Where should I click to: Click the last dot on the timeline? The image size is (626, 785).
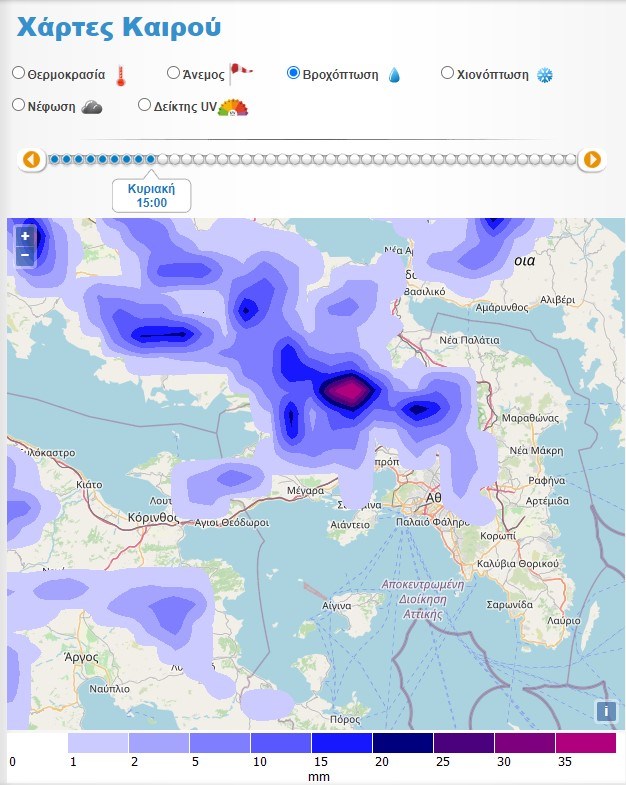570,159
